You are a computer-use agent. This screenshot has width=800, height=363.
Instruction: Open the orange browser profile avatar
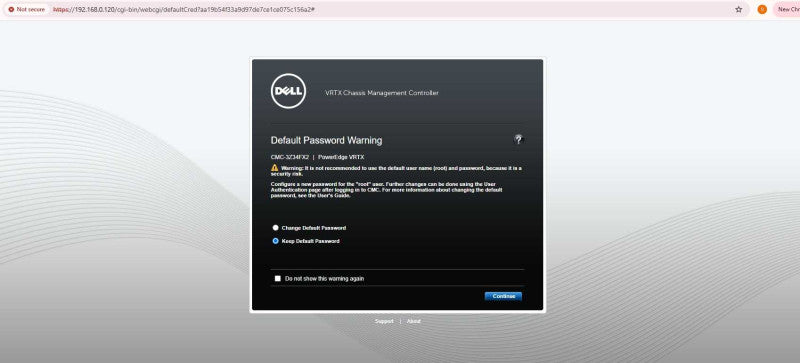tap(762, 9)
